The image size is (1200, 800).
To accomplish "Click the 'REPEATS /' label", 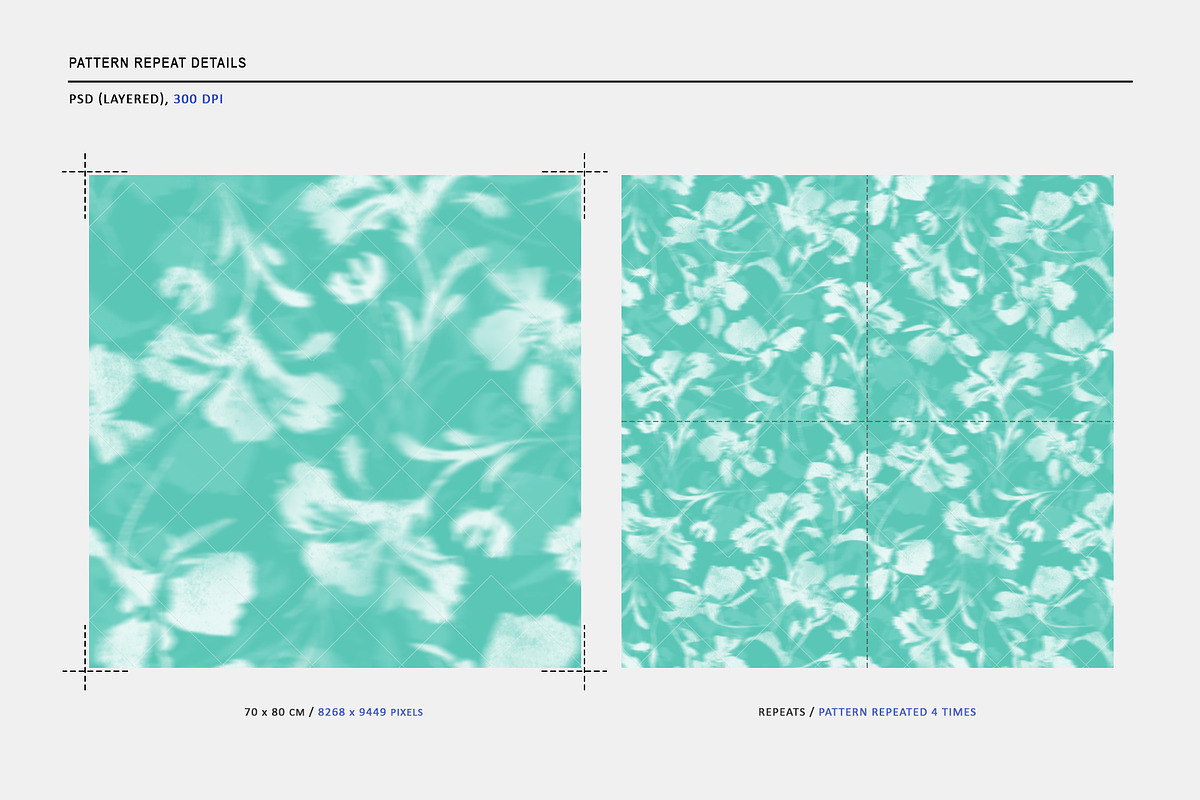I will (x=786, y=712).
